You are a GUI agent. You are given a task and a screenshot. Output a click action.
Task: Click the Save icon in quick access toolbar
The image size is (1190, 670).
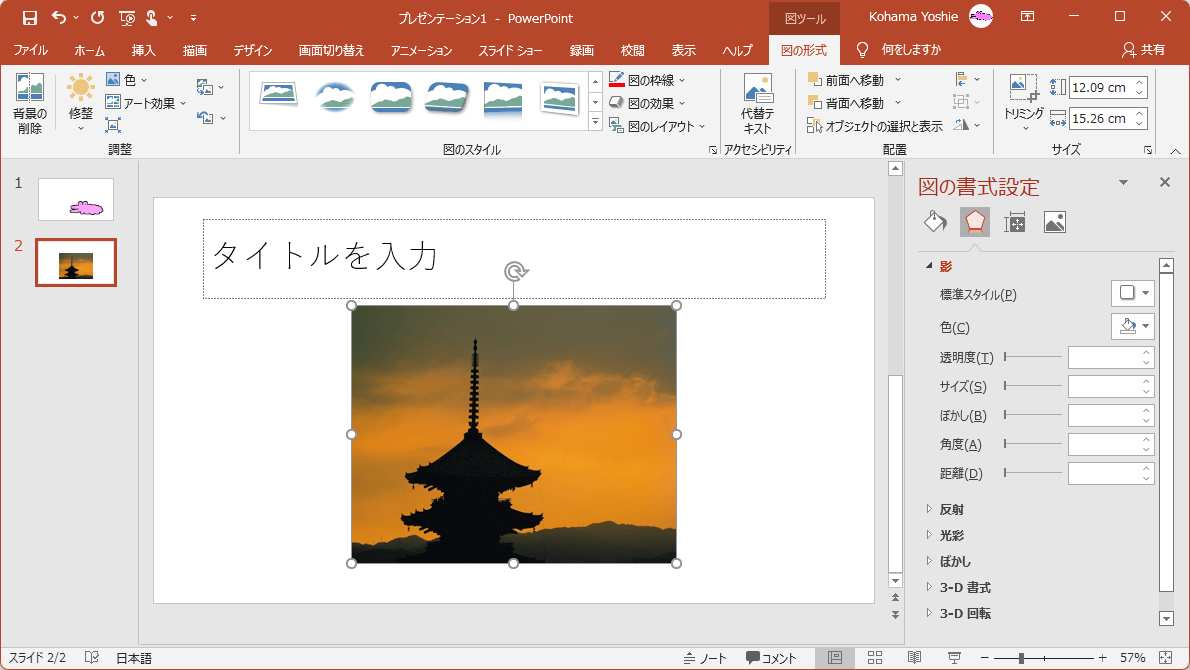(30, 17)
